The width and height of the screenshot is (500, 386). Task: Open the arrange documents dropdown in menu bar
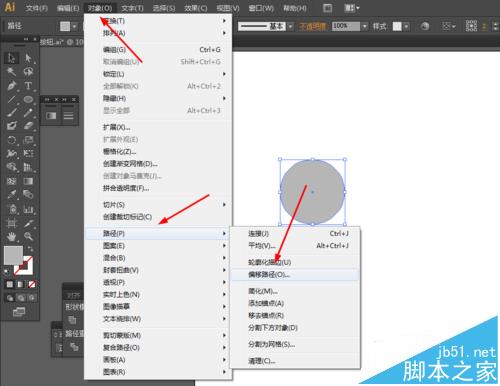(x=352, y=8)
